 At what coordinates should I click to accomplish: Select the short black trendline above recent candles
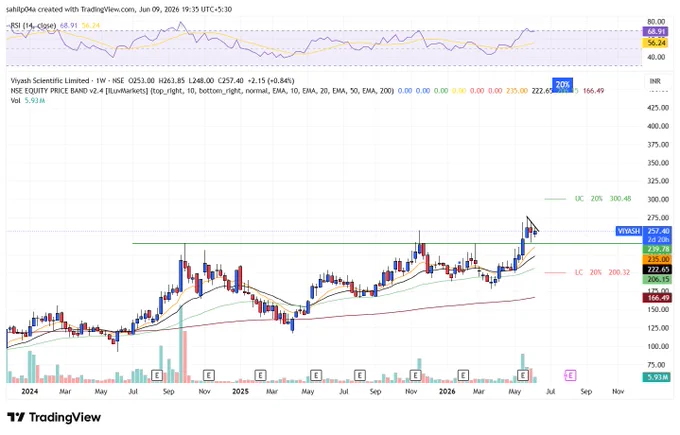click(533, 224)
